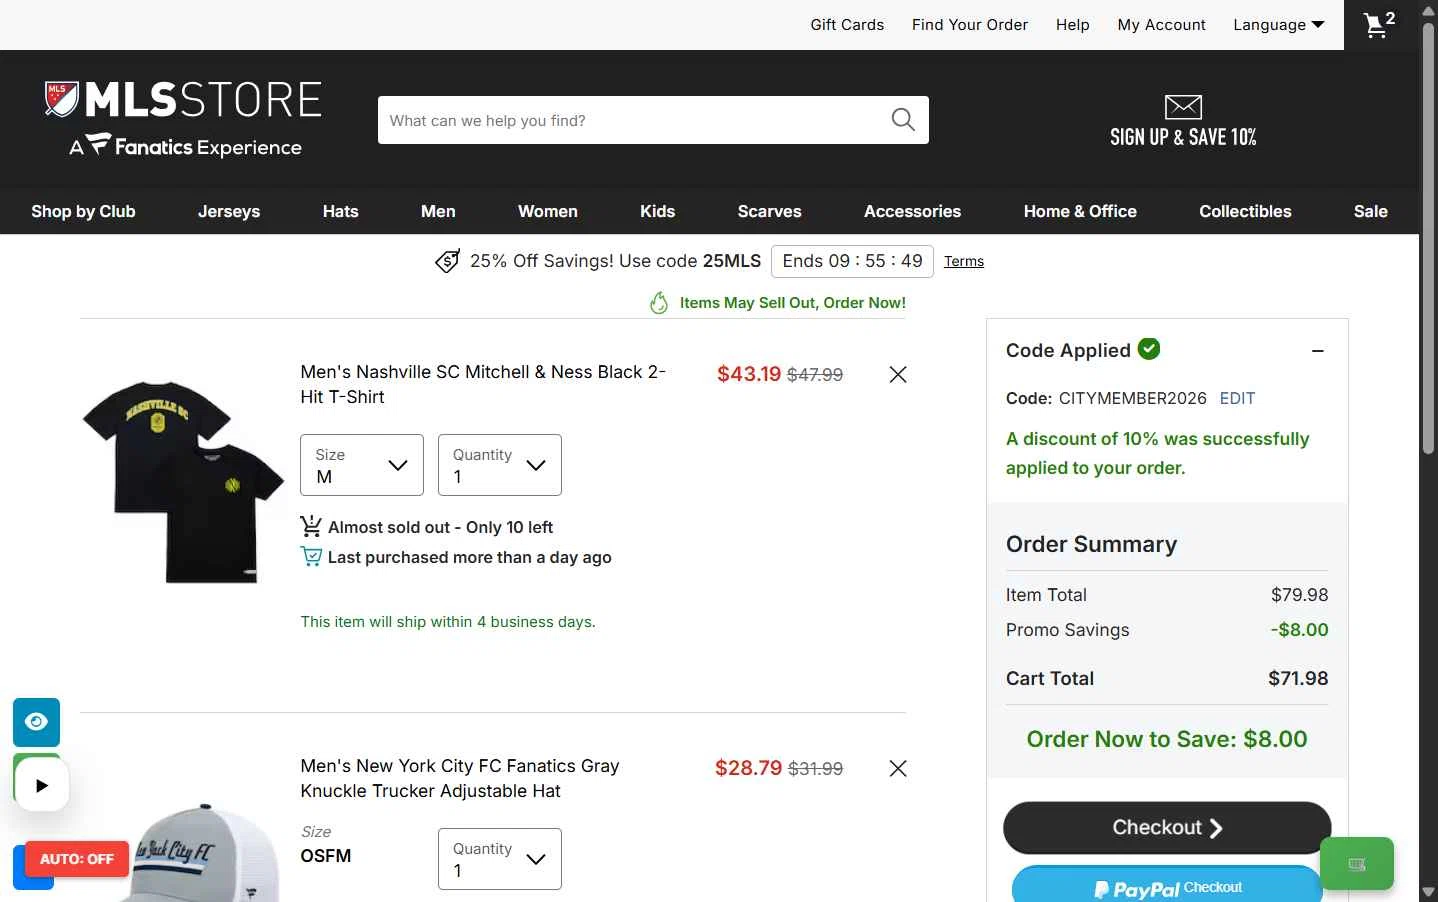
Task: View promo Terms link
Action: click(964, 261)
